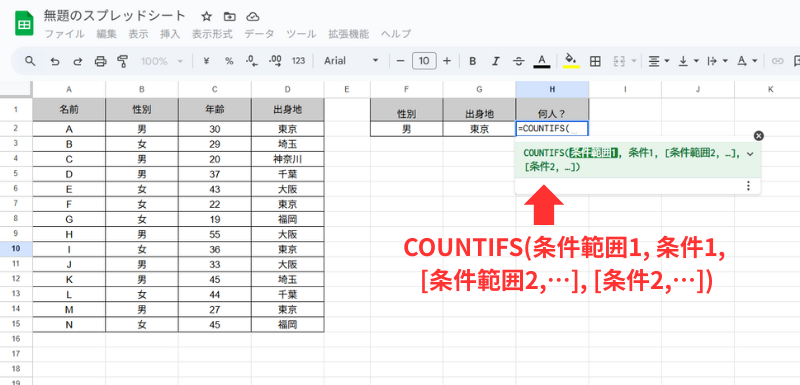Screen dimensions: 800x385
Task: Toggle bold formatting with B
Action: (472, 61)
